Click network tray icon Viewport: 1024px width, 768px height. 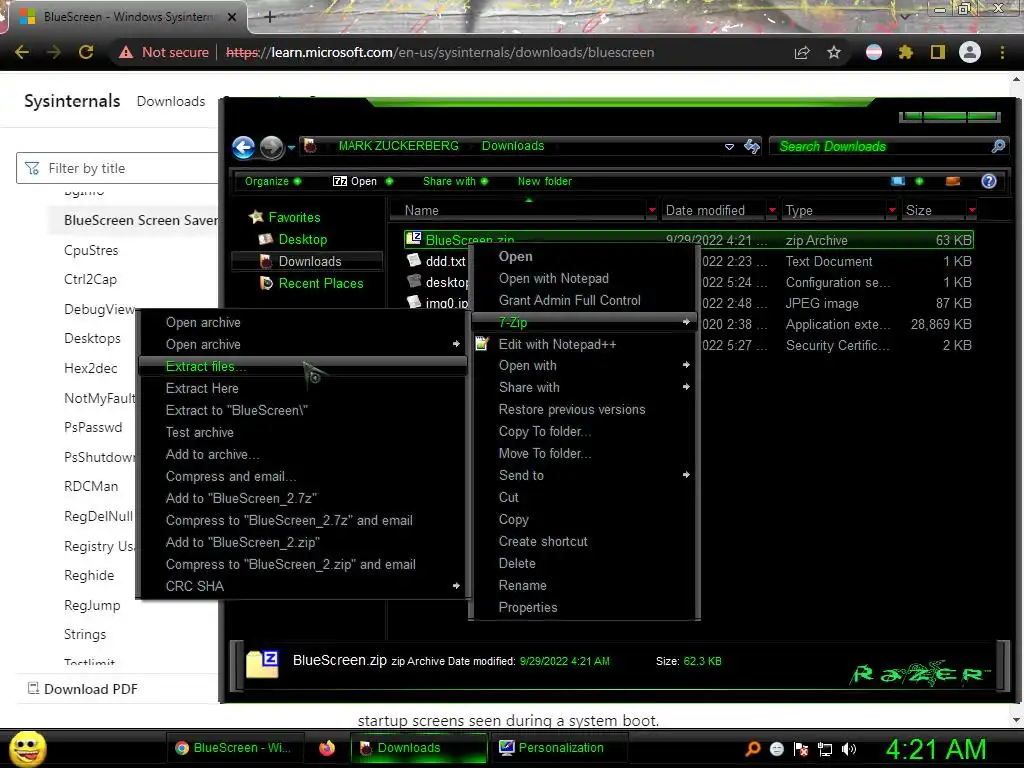click(x=825, y=749)
